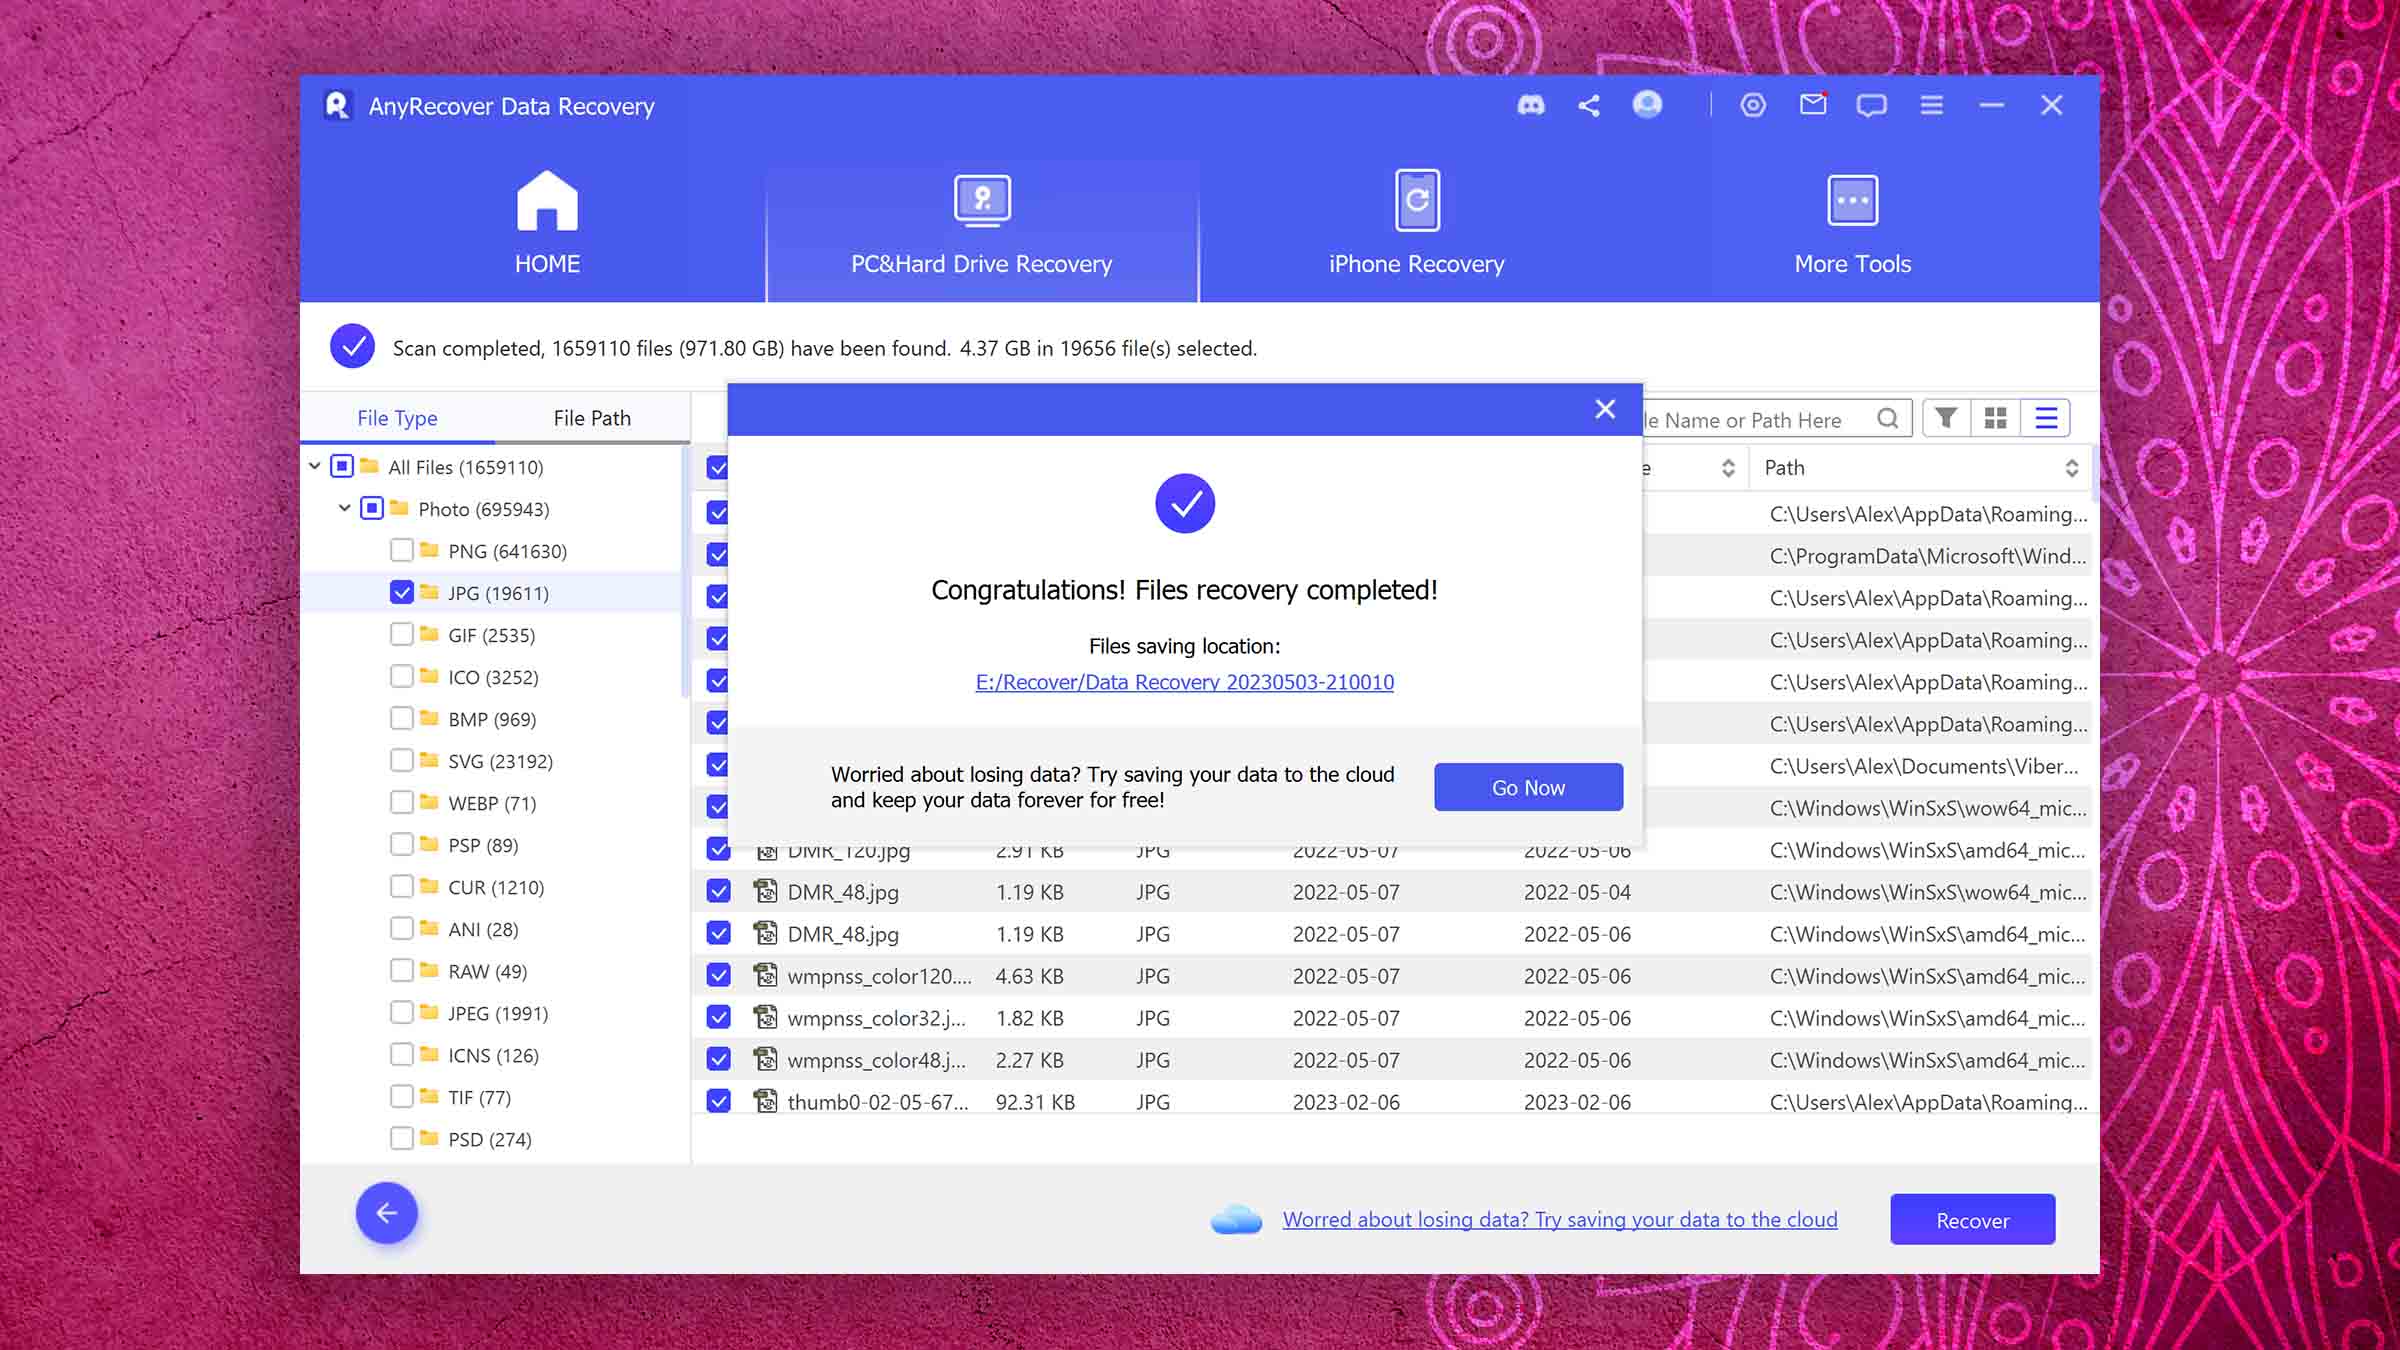Click the search magnifier icon
This screenshot has height=1350, width=2400.
click(1888, 419)
